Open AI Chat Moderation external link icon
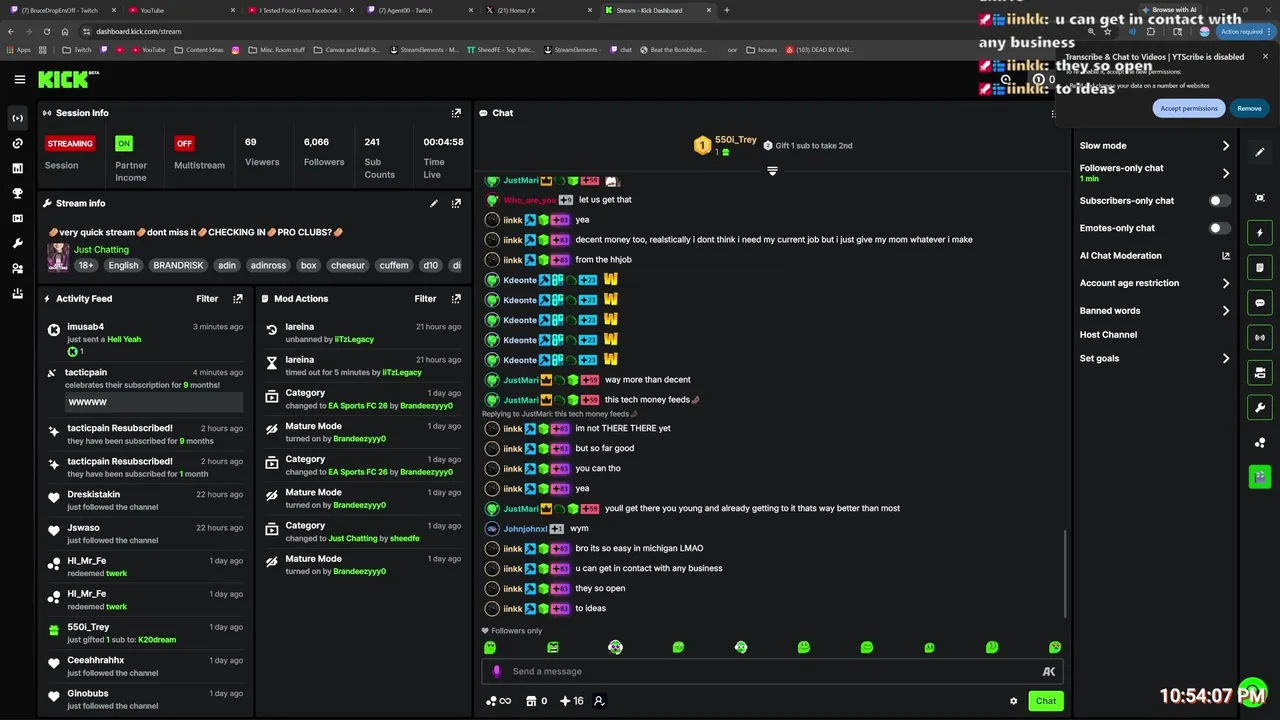Viewport: 1280px width, 720px height. [x=1226, y=256]
